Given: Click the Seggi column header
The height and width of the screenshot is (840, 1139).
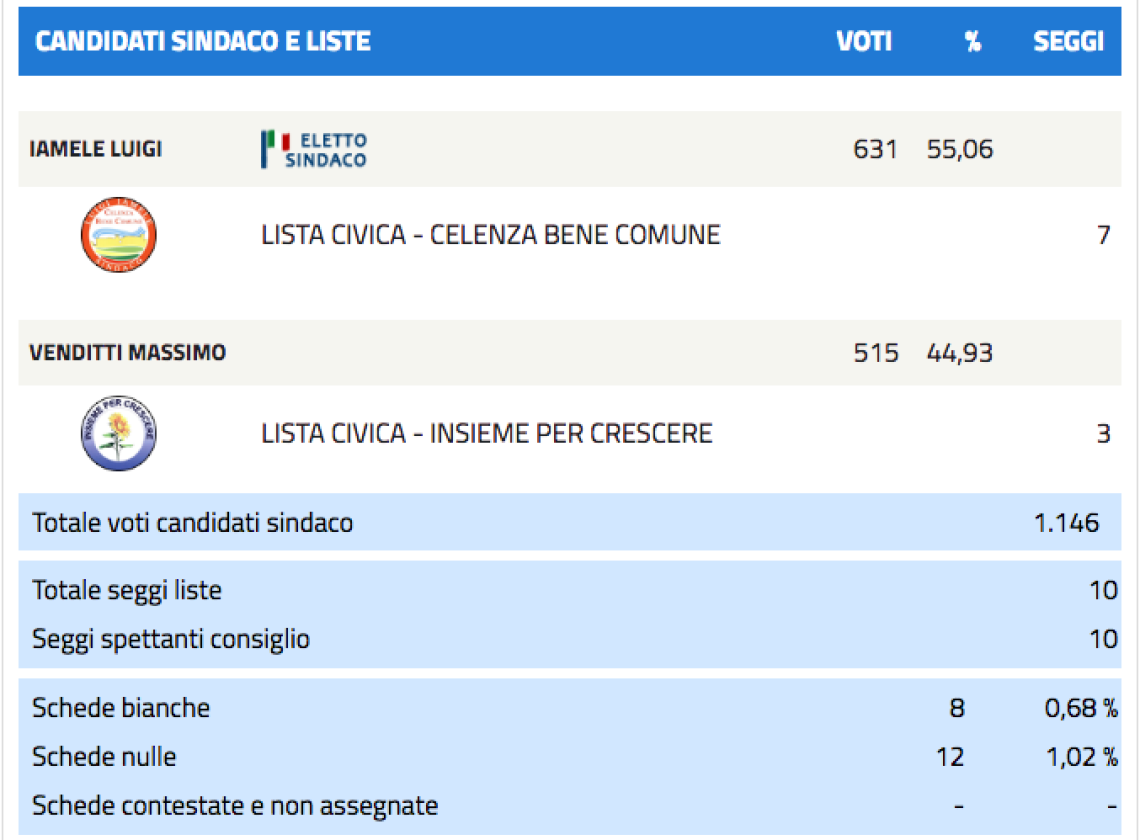Looking at the screenshot, I should [1069, 41].
